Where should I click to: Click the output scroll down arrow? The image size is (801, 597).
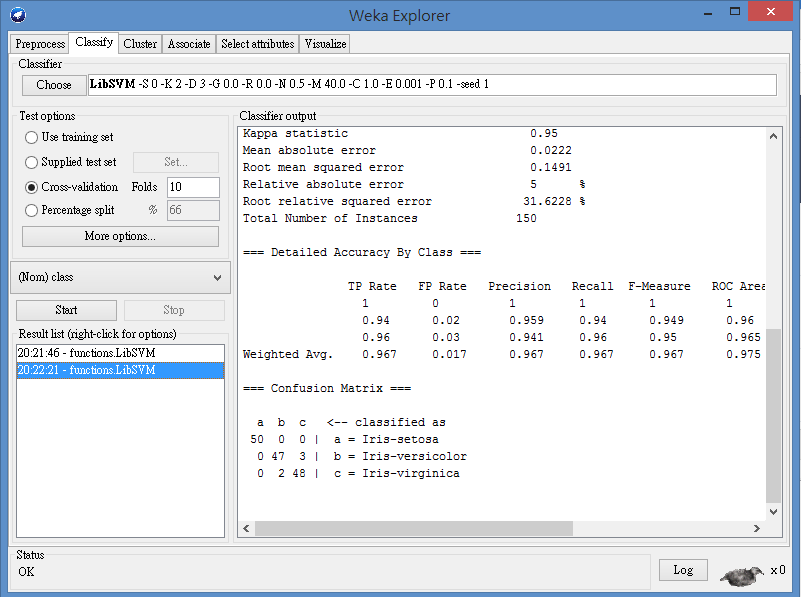point(773,511)
